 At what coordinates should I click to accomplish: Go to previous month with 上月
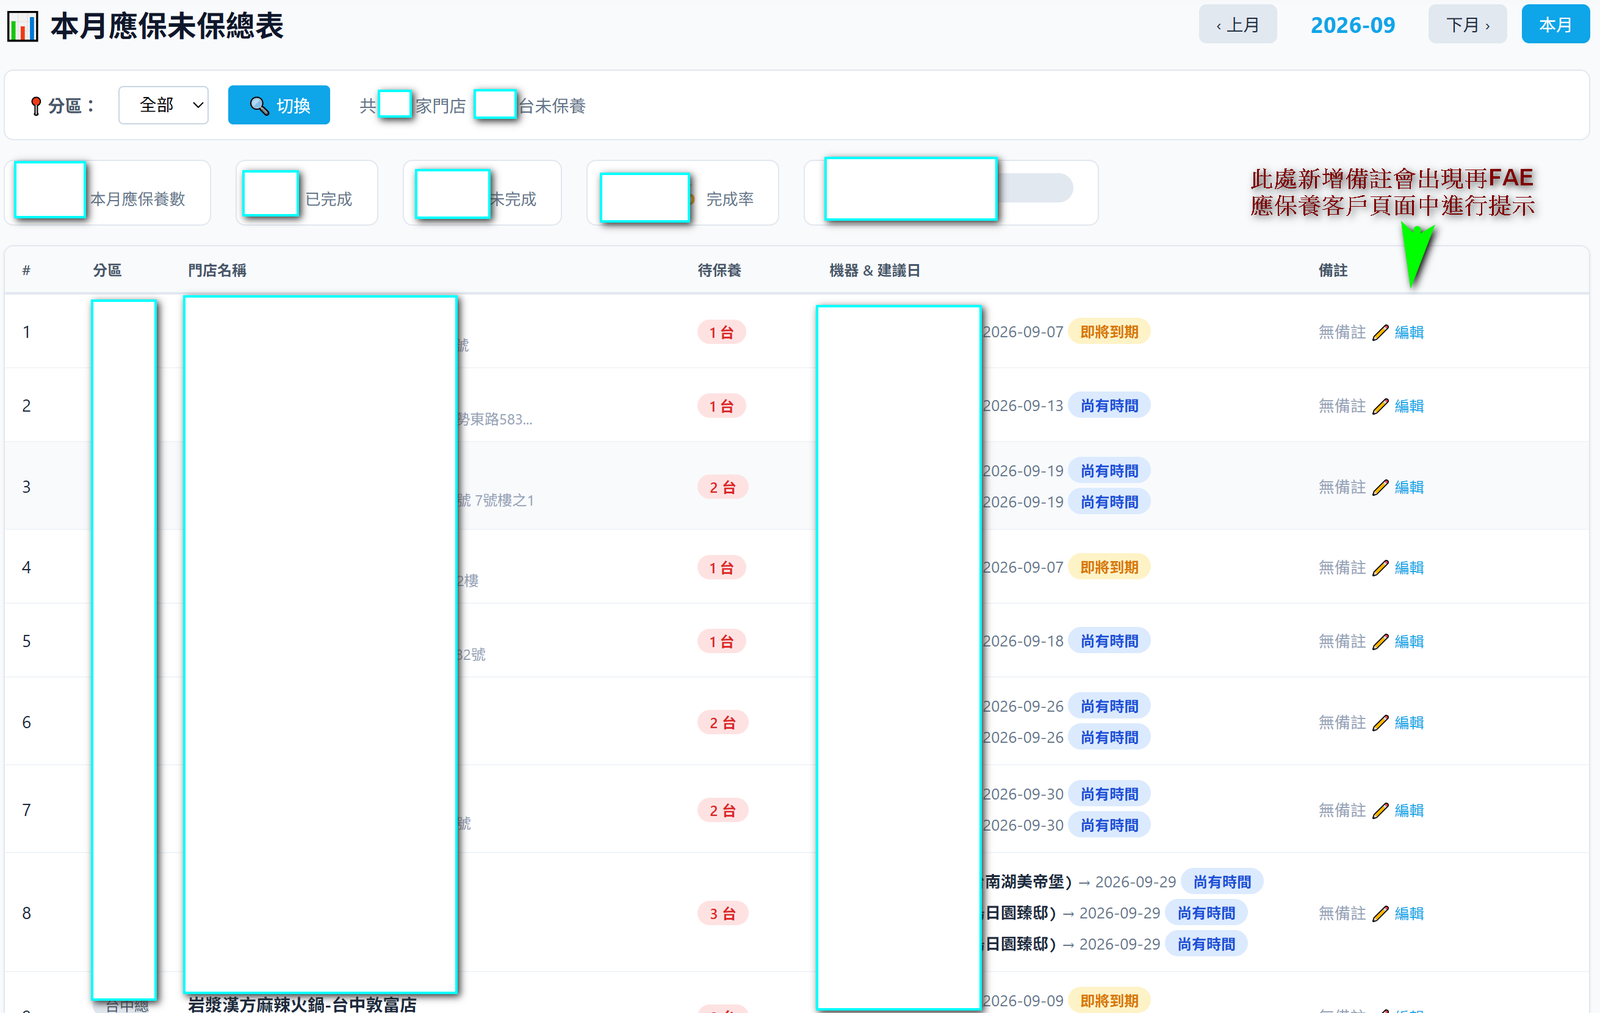[x=1238, y=25]
